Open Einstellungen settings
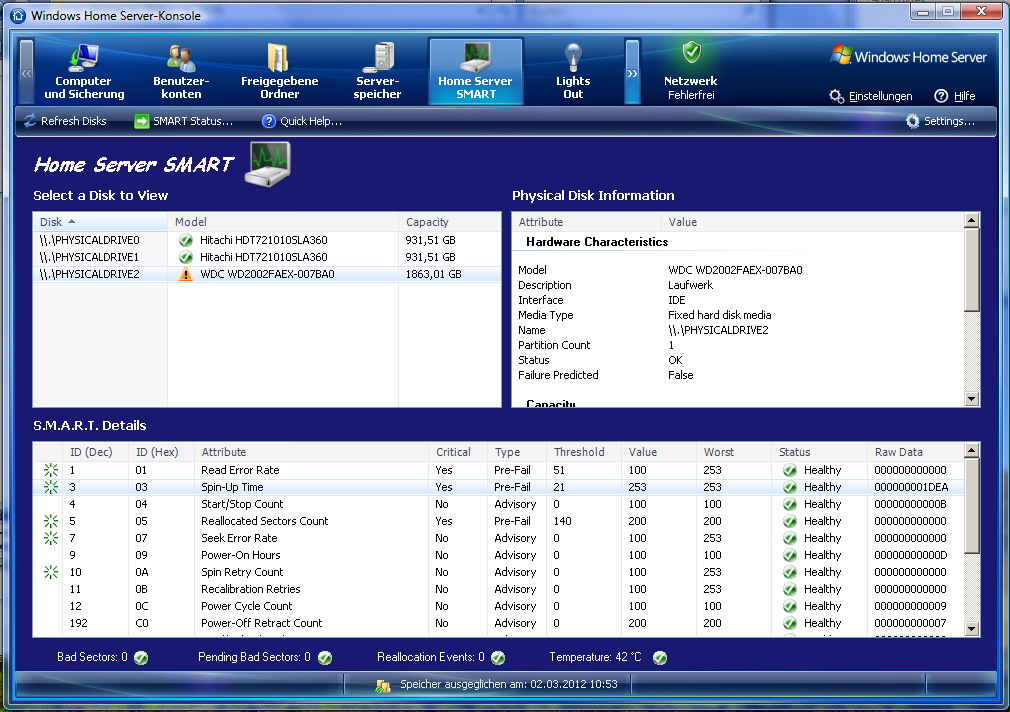 (871, 96)
